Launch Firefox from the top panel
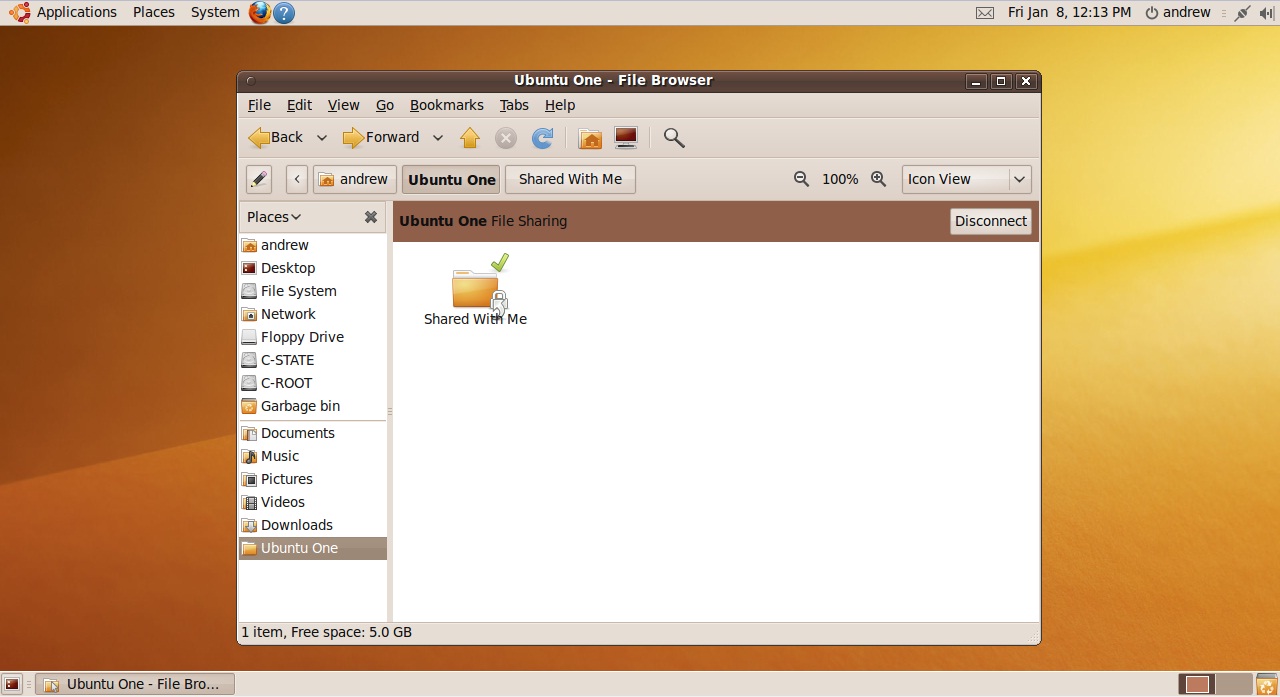Screen dimensions: 1280x697 coord(260,13)
